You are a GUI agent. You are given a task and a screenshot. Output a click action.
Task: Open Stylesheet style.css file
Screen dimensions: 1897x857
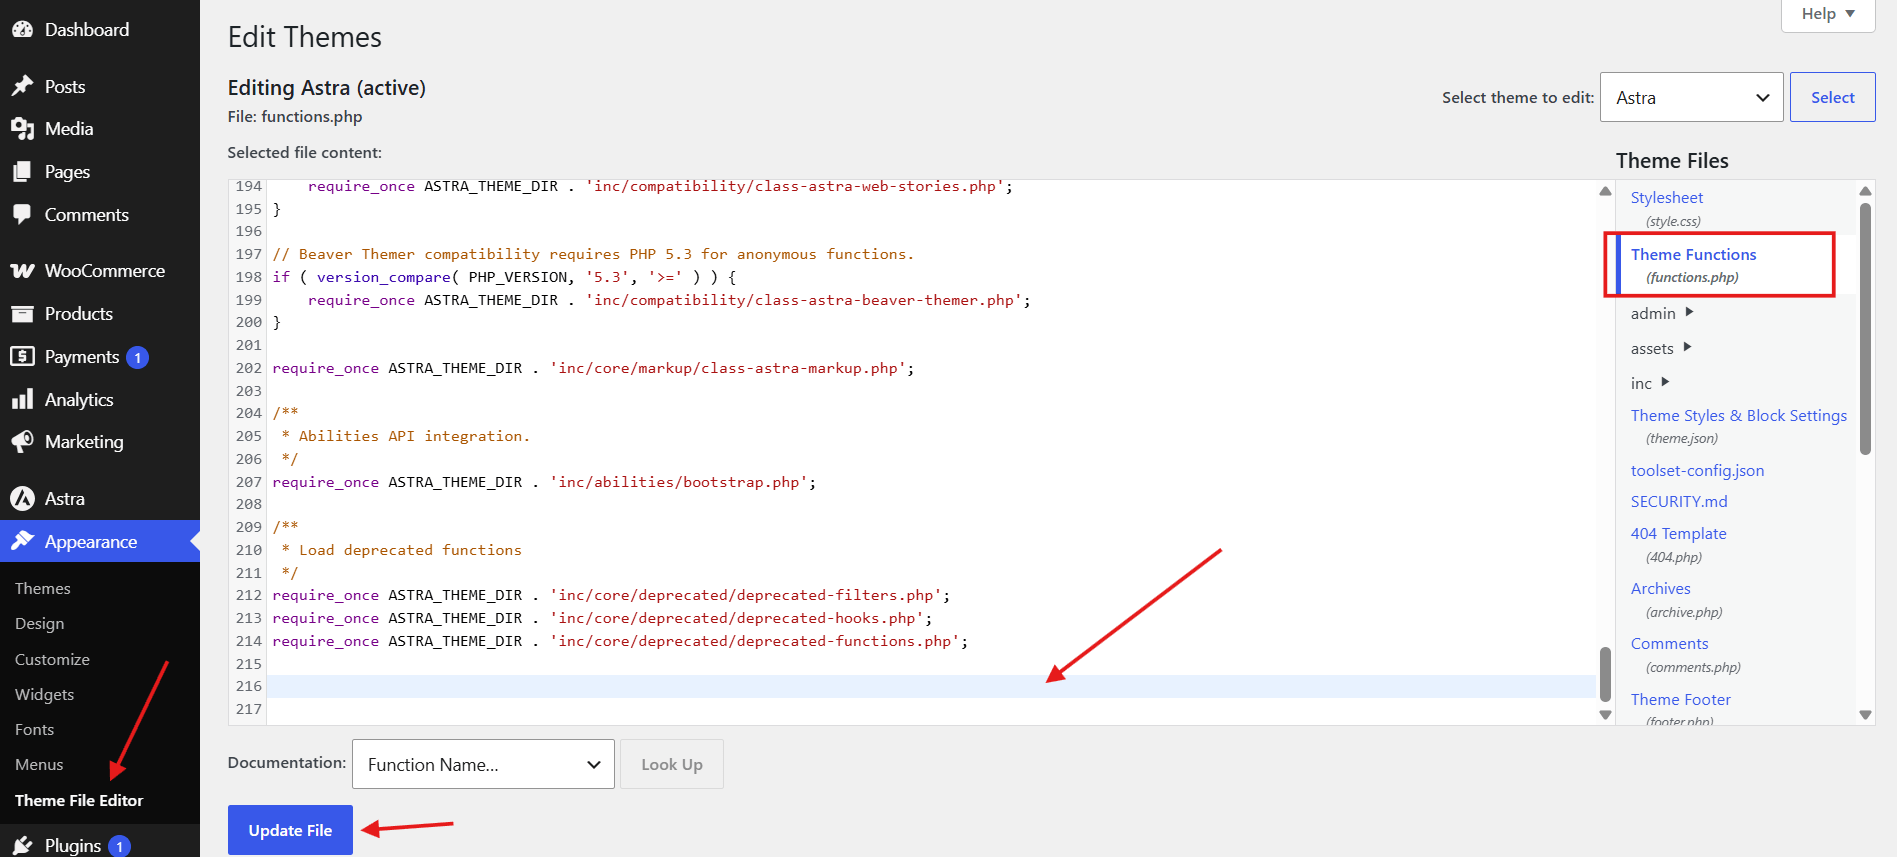pos(1667,198)
